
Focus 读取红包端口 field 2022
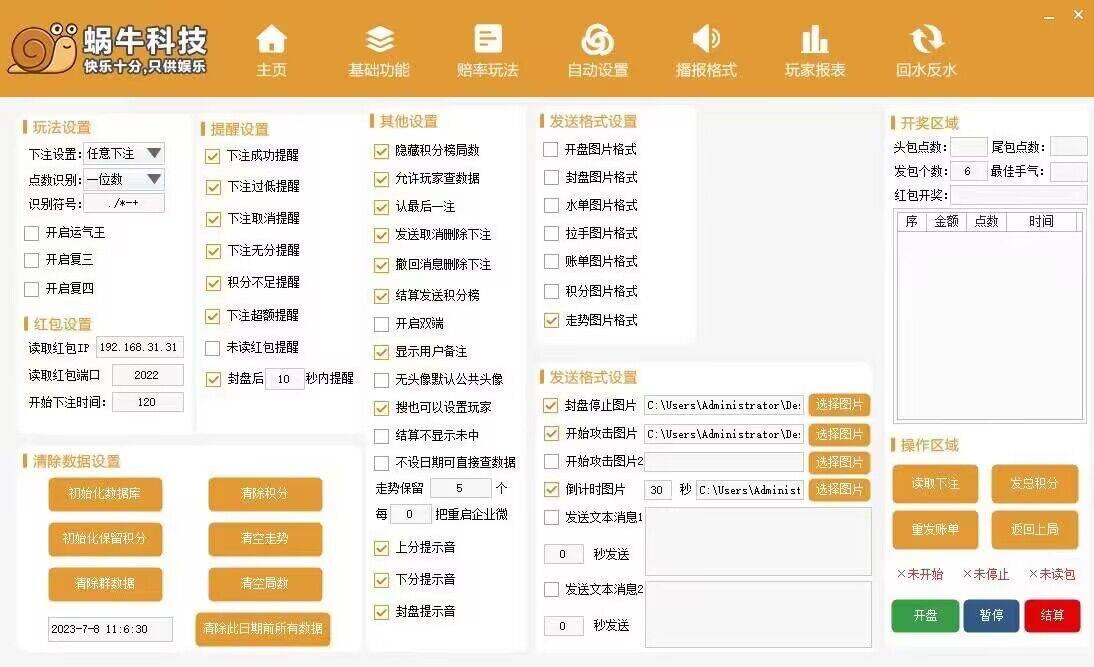point(147,375)
